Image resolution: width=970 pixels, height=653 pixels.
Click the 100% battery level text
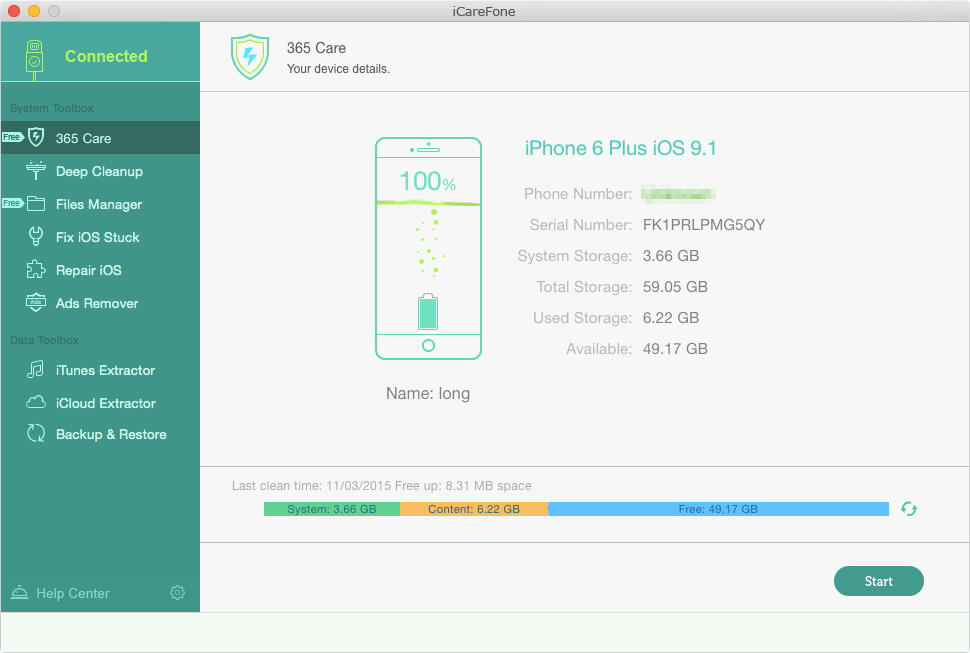tap(427, 181)
